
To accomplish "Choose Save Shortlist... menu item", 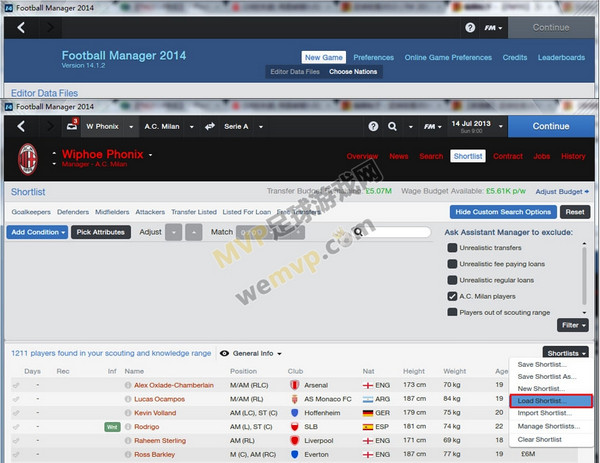I will (x=542, y=364).
